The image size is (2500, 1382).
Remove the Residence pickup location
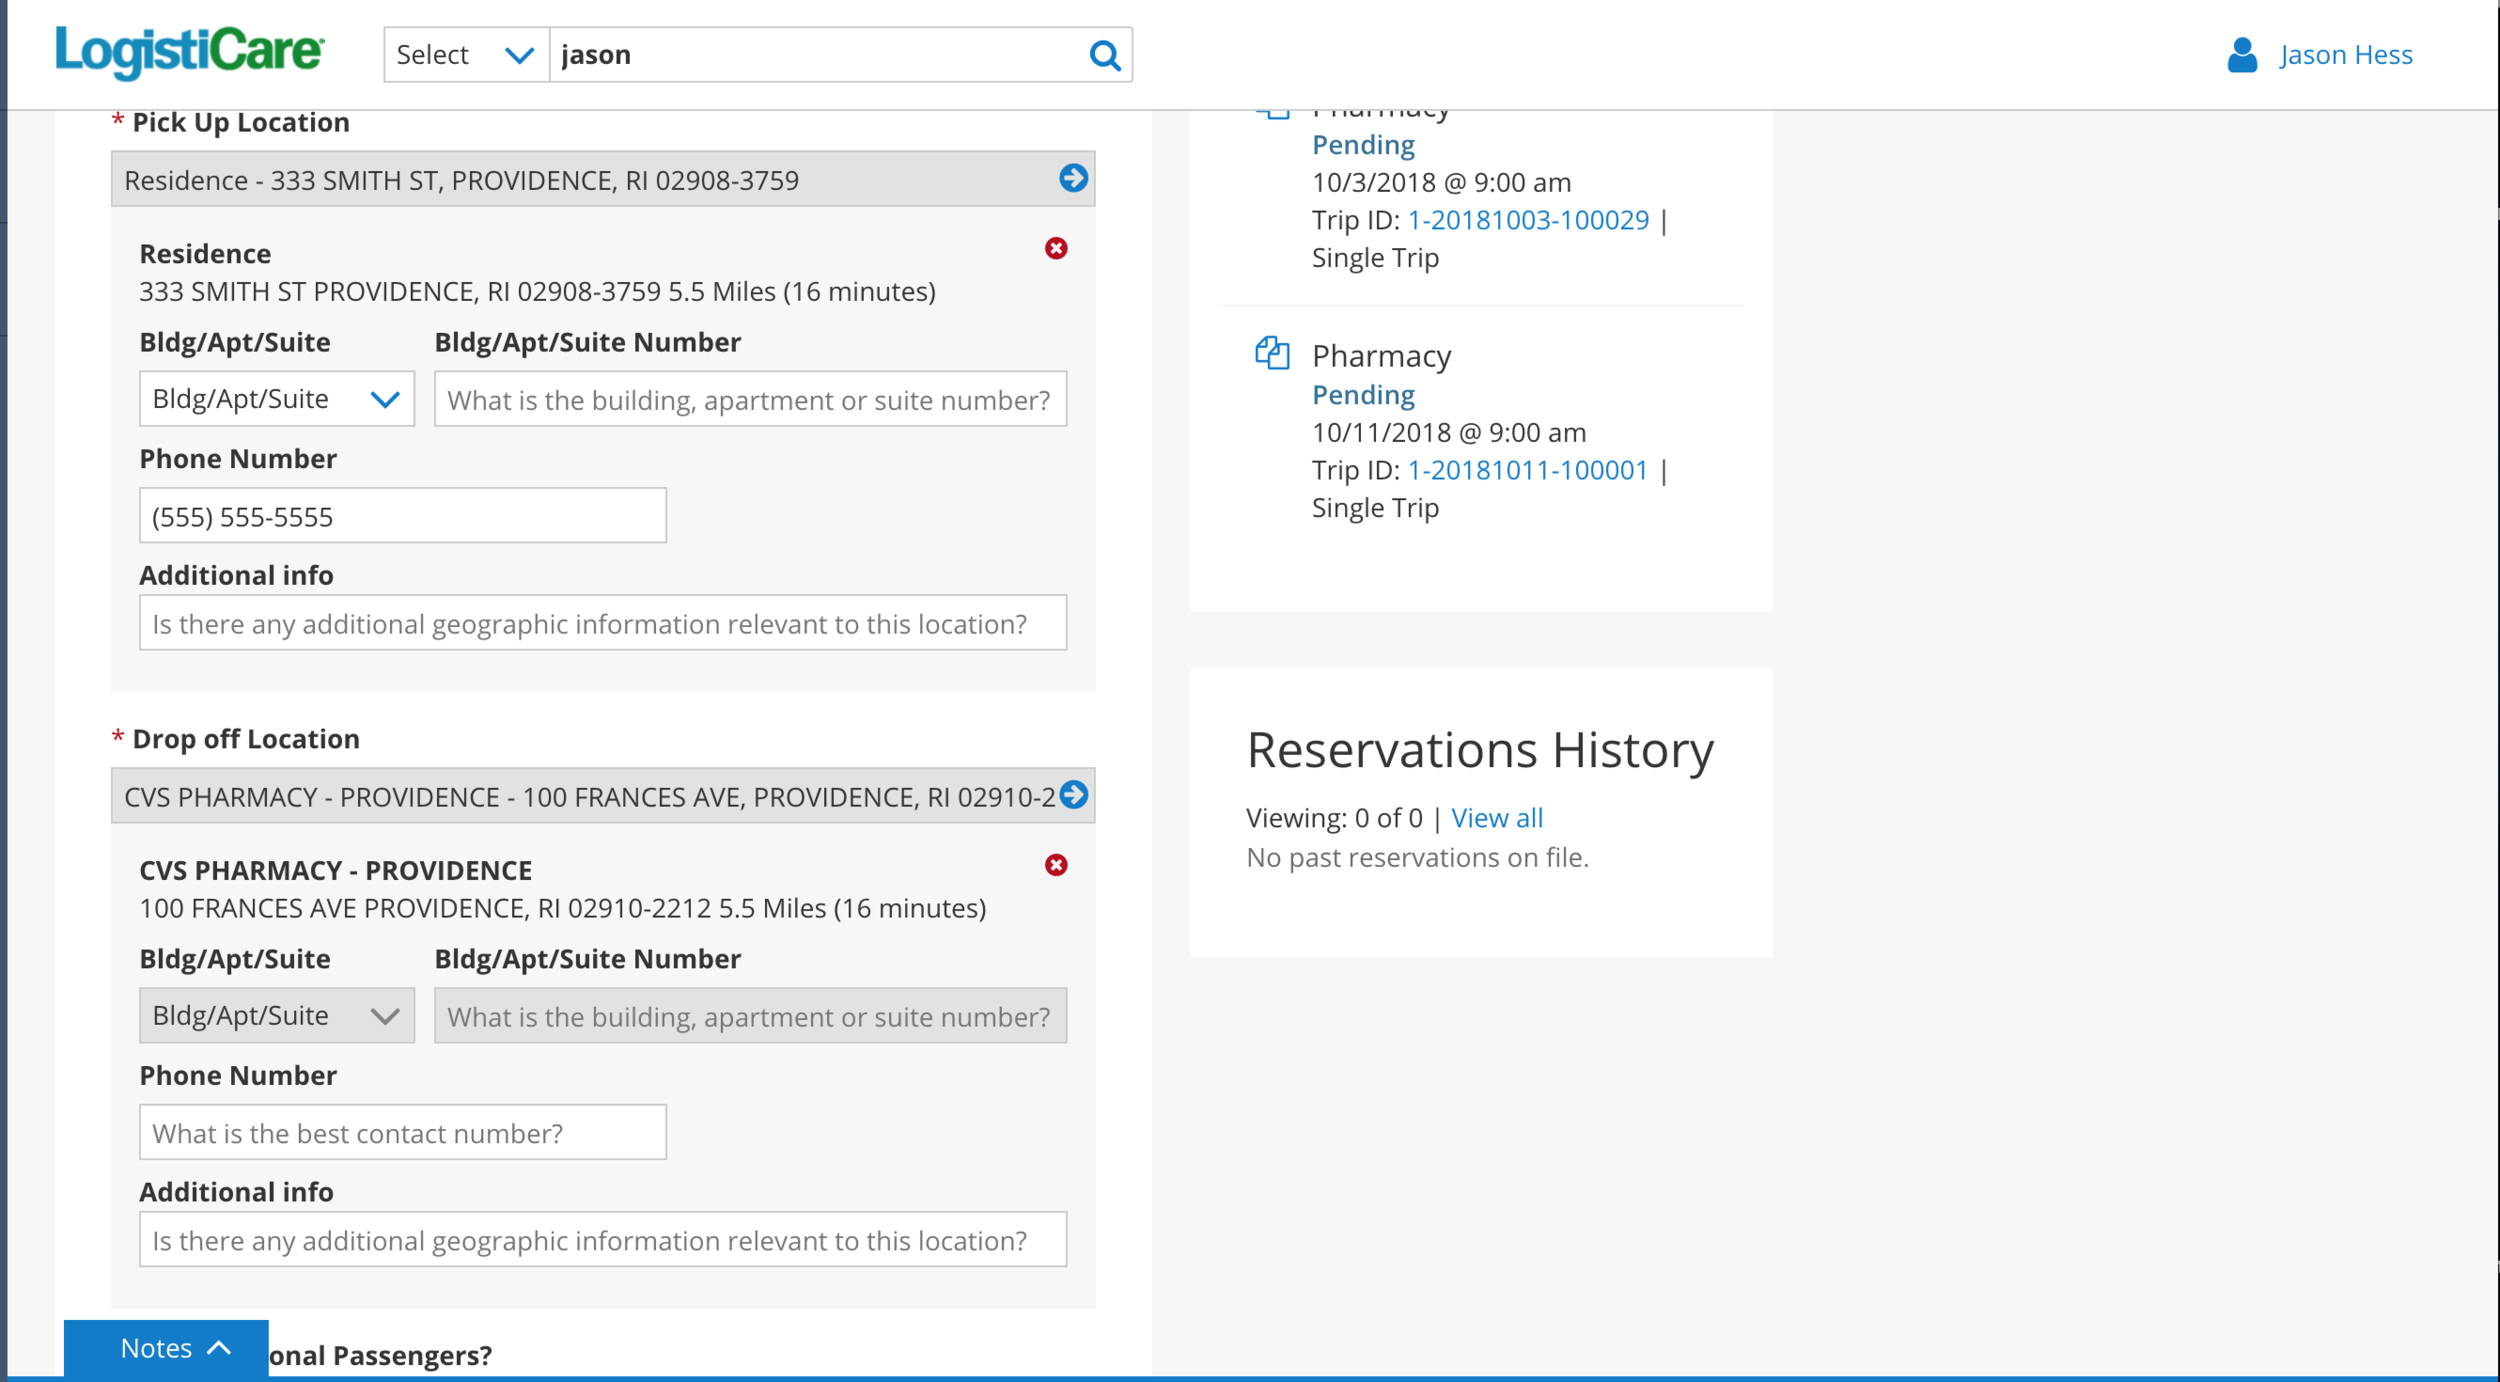pyautogui.click(x=1056, y=248)
